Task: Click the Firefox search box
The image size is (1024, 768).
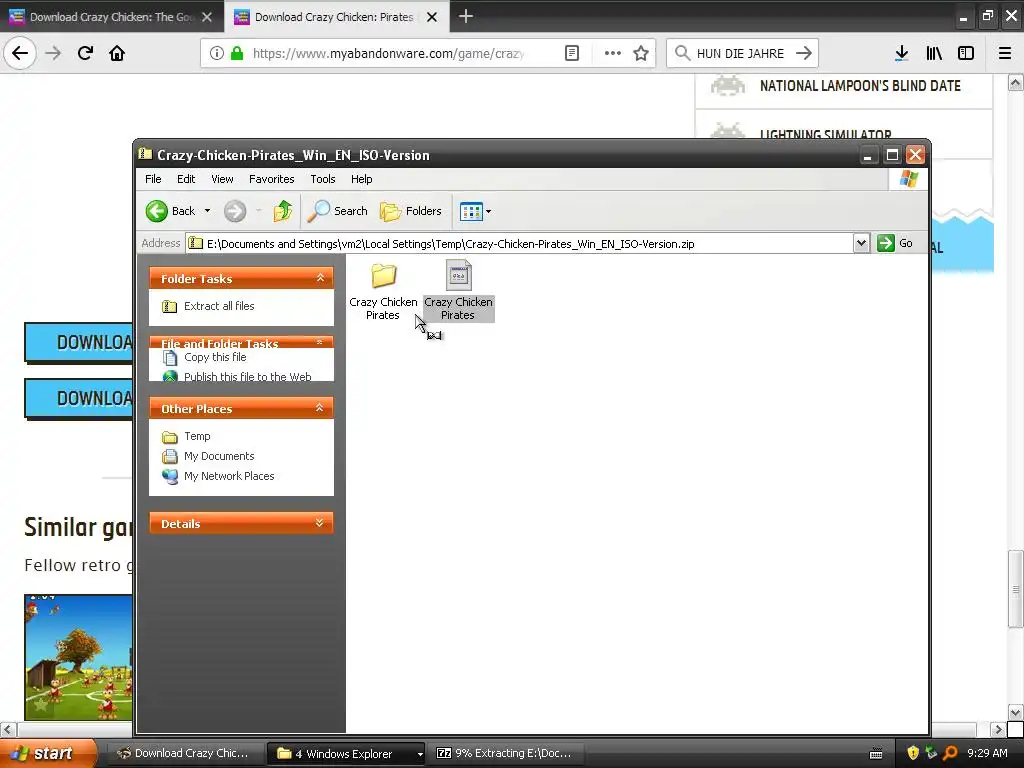Action: pyautogui.click(x=740, y=53)
